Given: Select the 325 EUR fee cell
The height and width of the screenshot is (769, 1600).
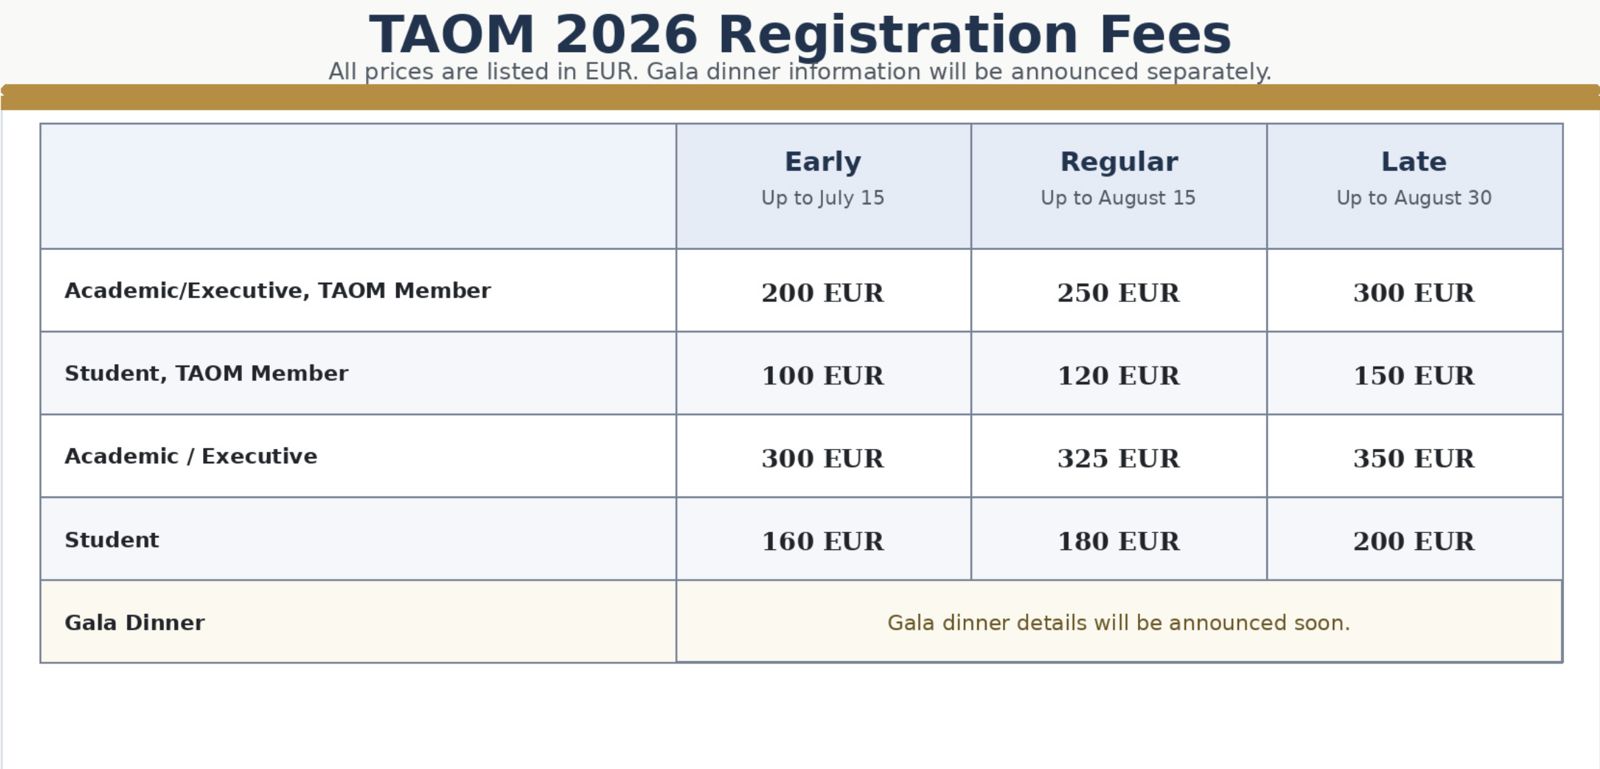Looking at the screenshot, I should pos(1118,459).
